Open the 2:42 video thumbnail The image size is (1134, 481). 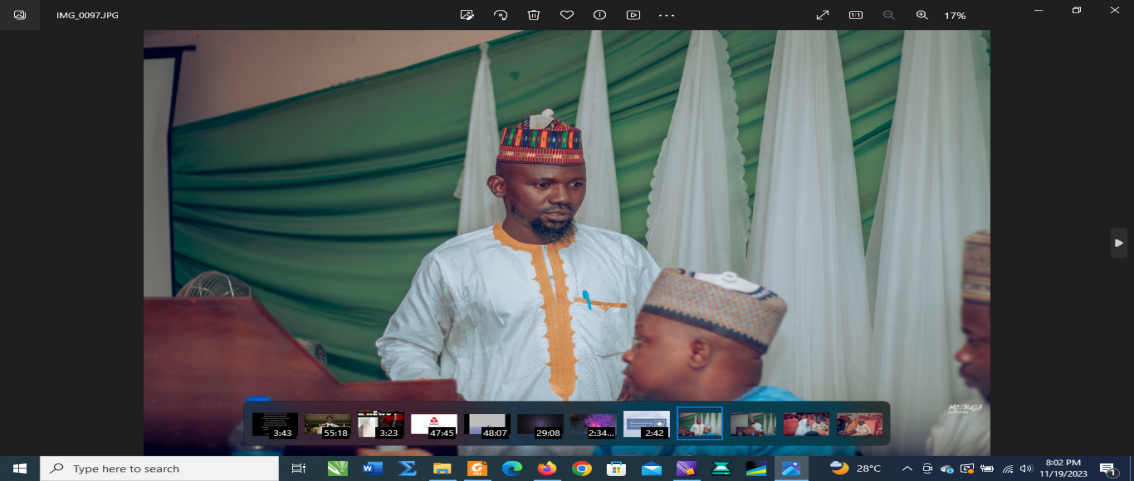pyautogui.click(x=646, y=424)
